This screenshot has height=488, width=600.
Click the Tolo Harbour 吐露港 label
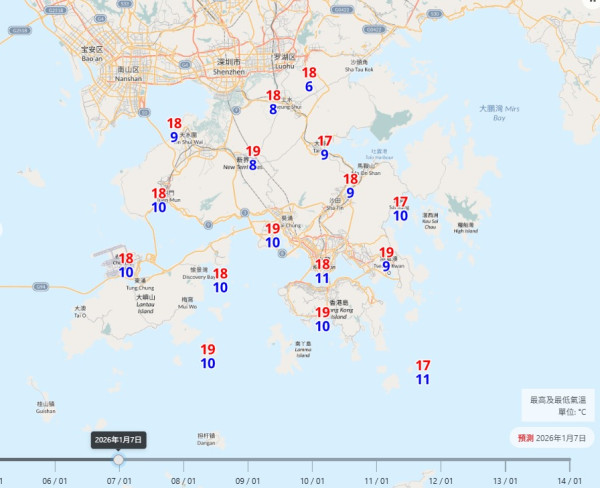[379, 154]
